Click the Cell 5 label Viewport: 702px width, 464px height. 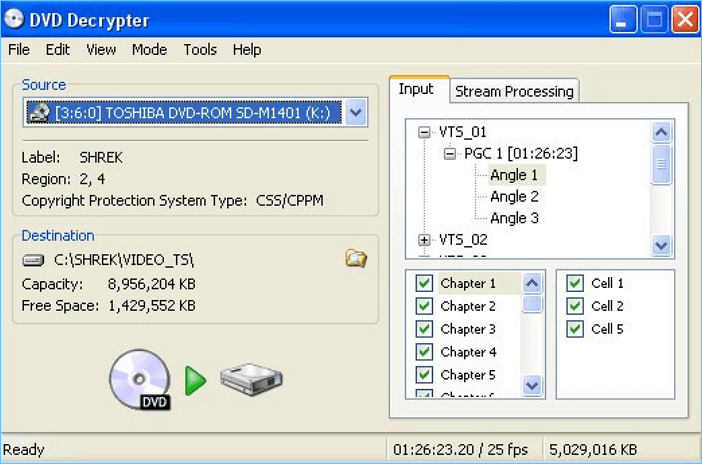coord(607,329)
